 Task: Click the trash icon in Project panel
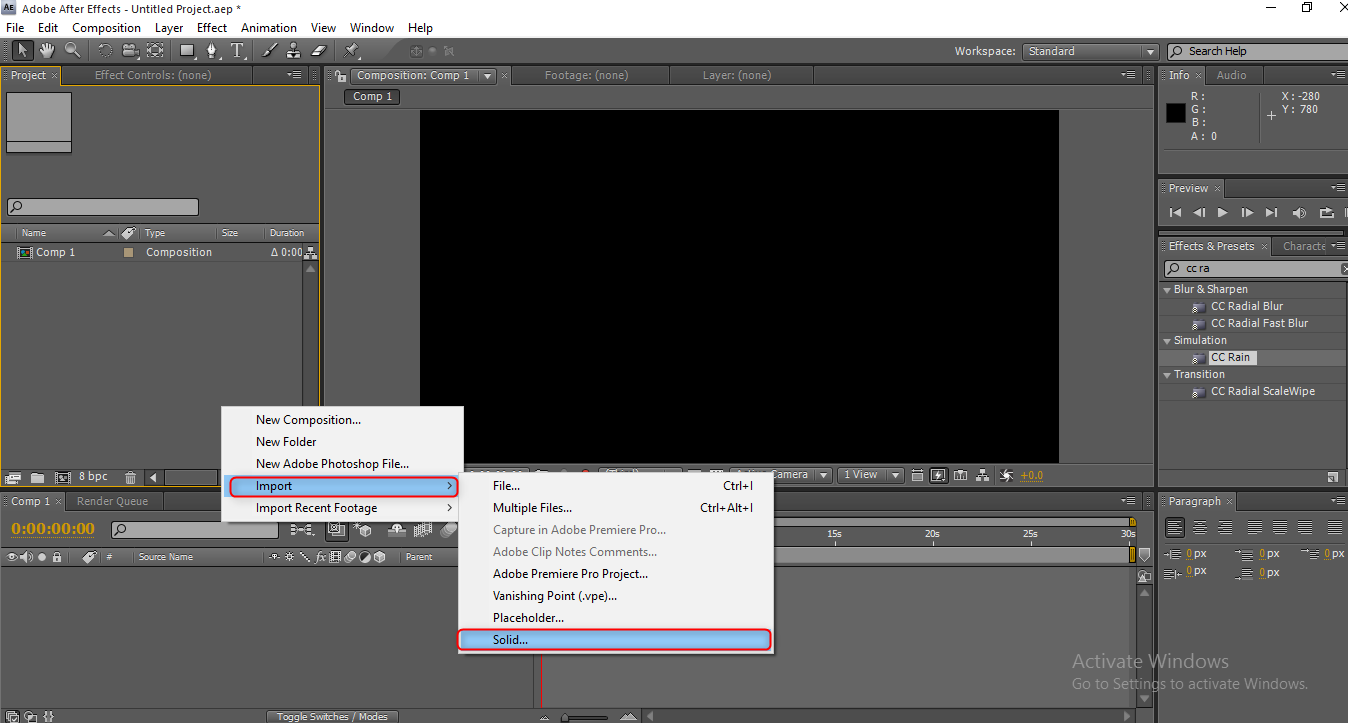point(130,478)
